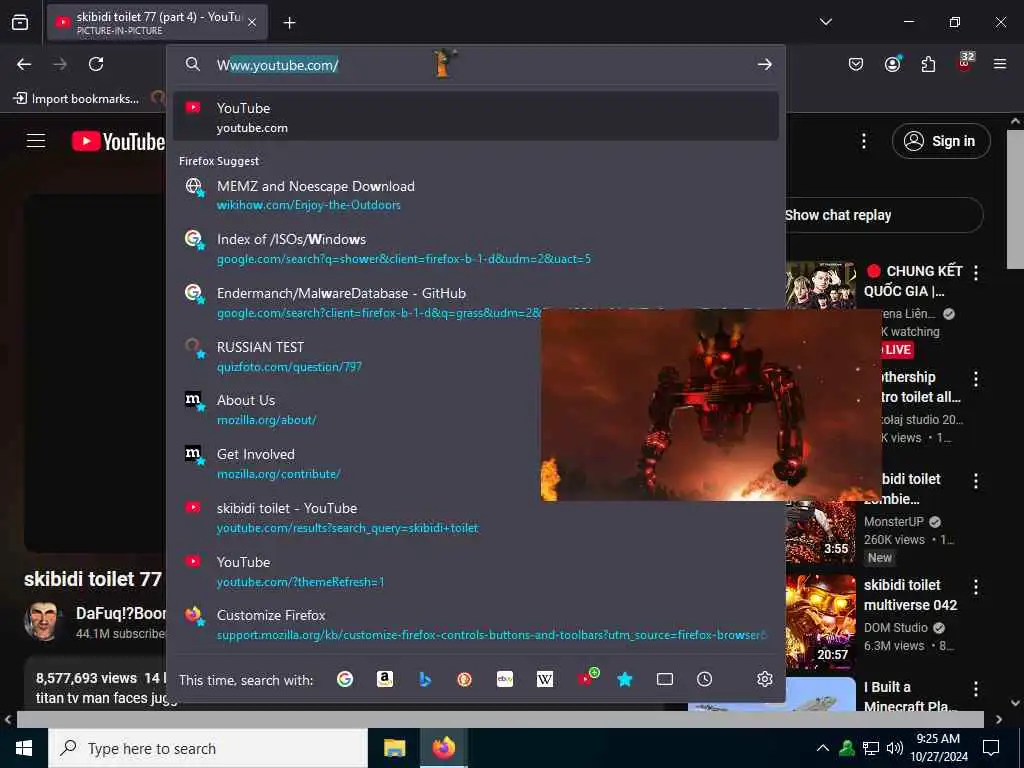Open options for skibidi toilet zombie video
This screenshot has width=1024, height=768.
pyautogui.click(x=976, y=481)
